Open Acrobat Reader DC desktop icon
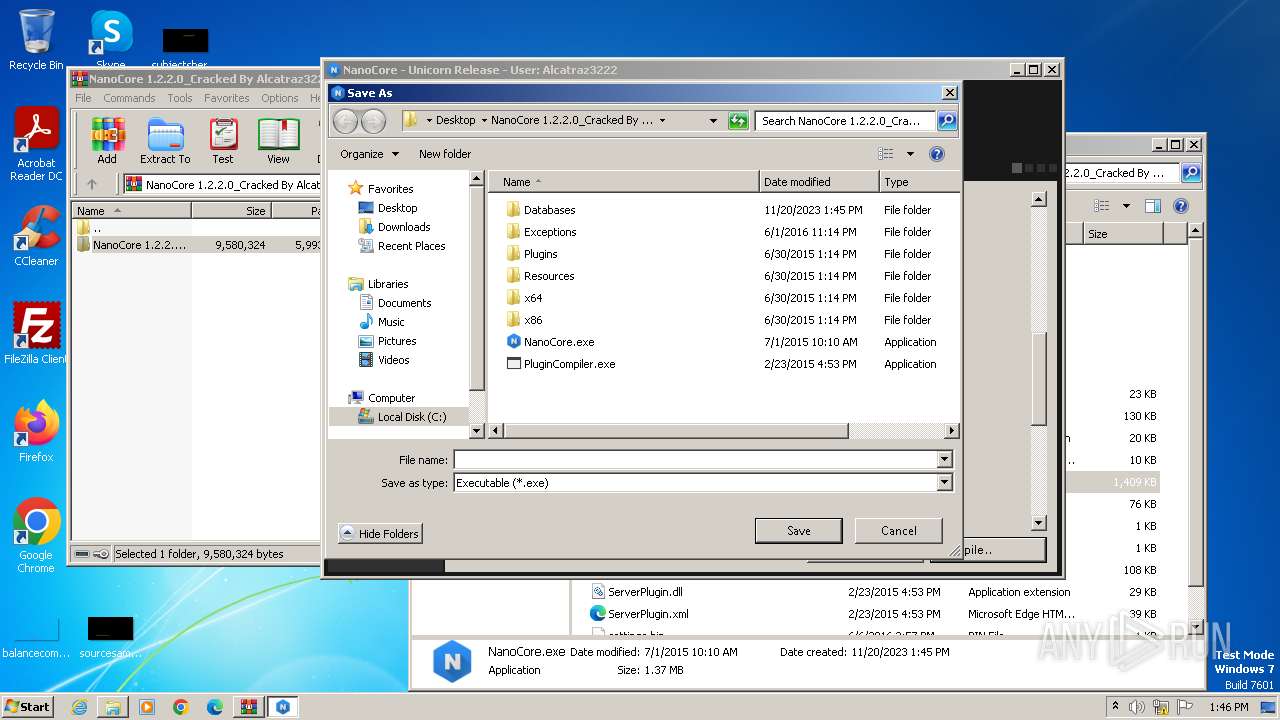Image resolution: width=1280 pixels, height=720 pixels. point(36,145)
